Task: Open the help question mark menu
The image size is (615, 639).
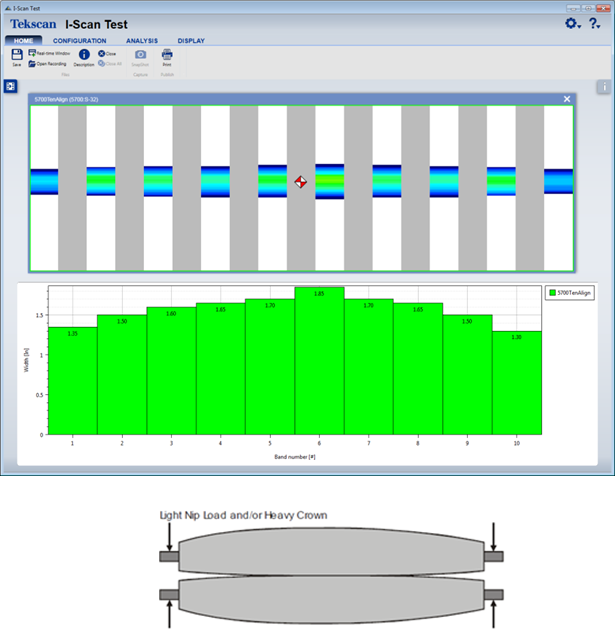Action: click(x=596, y=24)
